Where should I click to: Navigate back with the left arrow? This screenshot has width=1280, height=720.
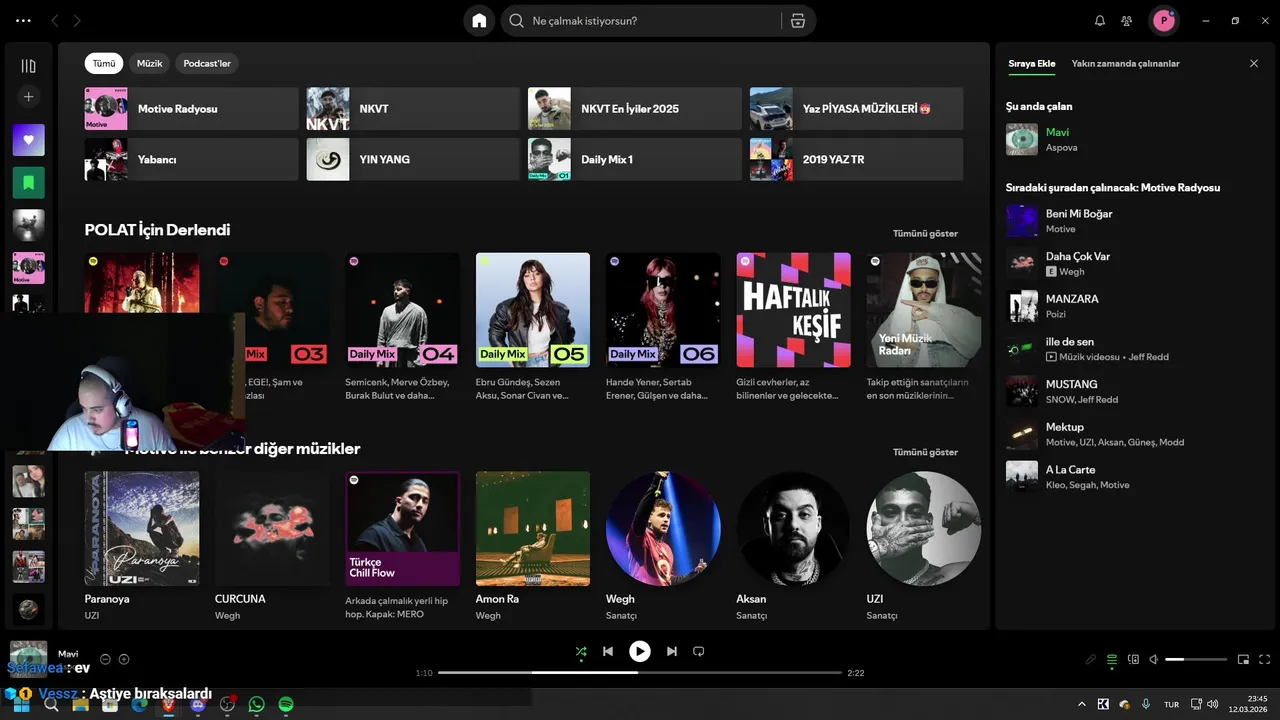[54, 21]
